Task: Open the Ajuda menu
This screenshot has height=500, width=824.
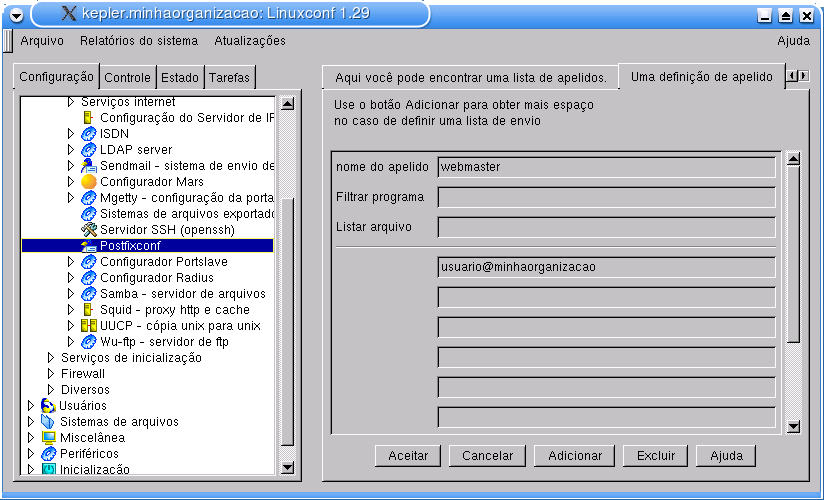Action: (x=794, y=41)
